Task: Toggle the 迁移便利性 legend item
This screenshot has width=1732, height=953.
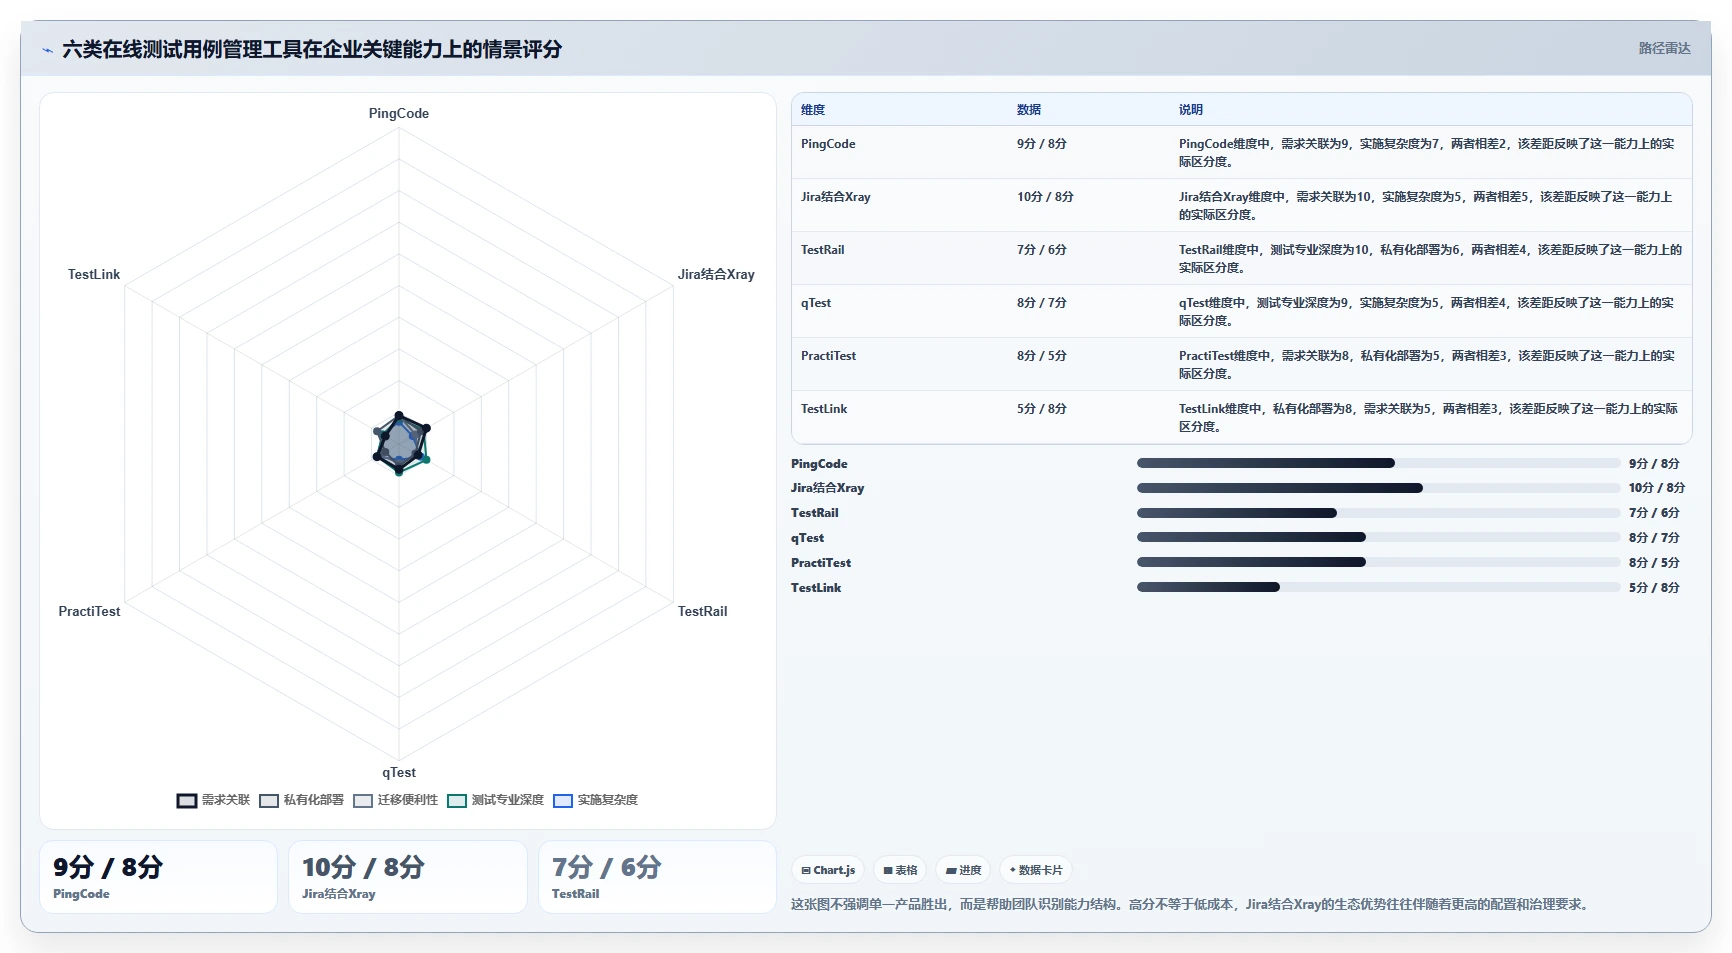Action: [x=396, y=800]
